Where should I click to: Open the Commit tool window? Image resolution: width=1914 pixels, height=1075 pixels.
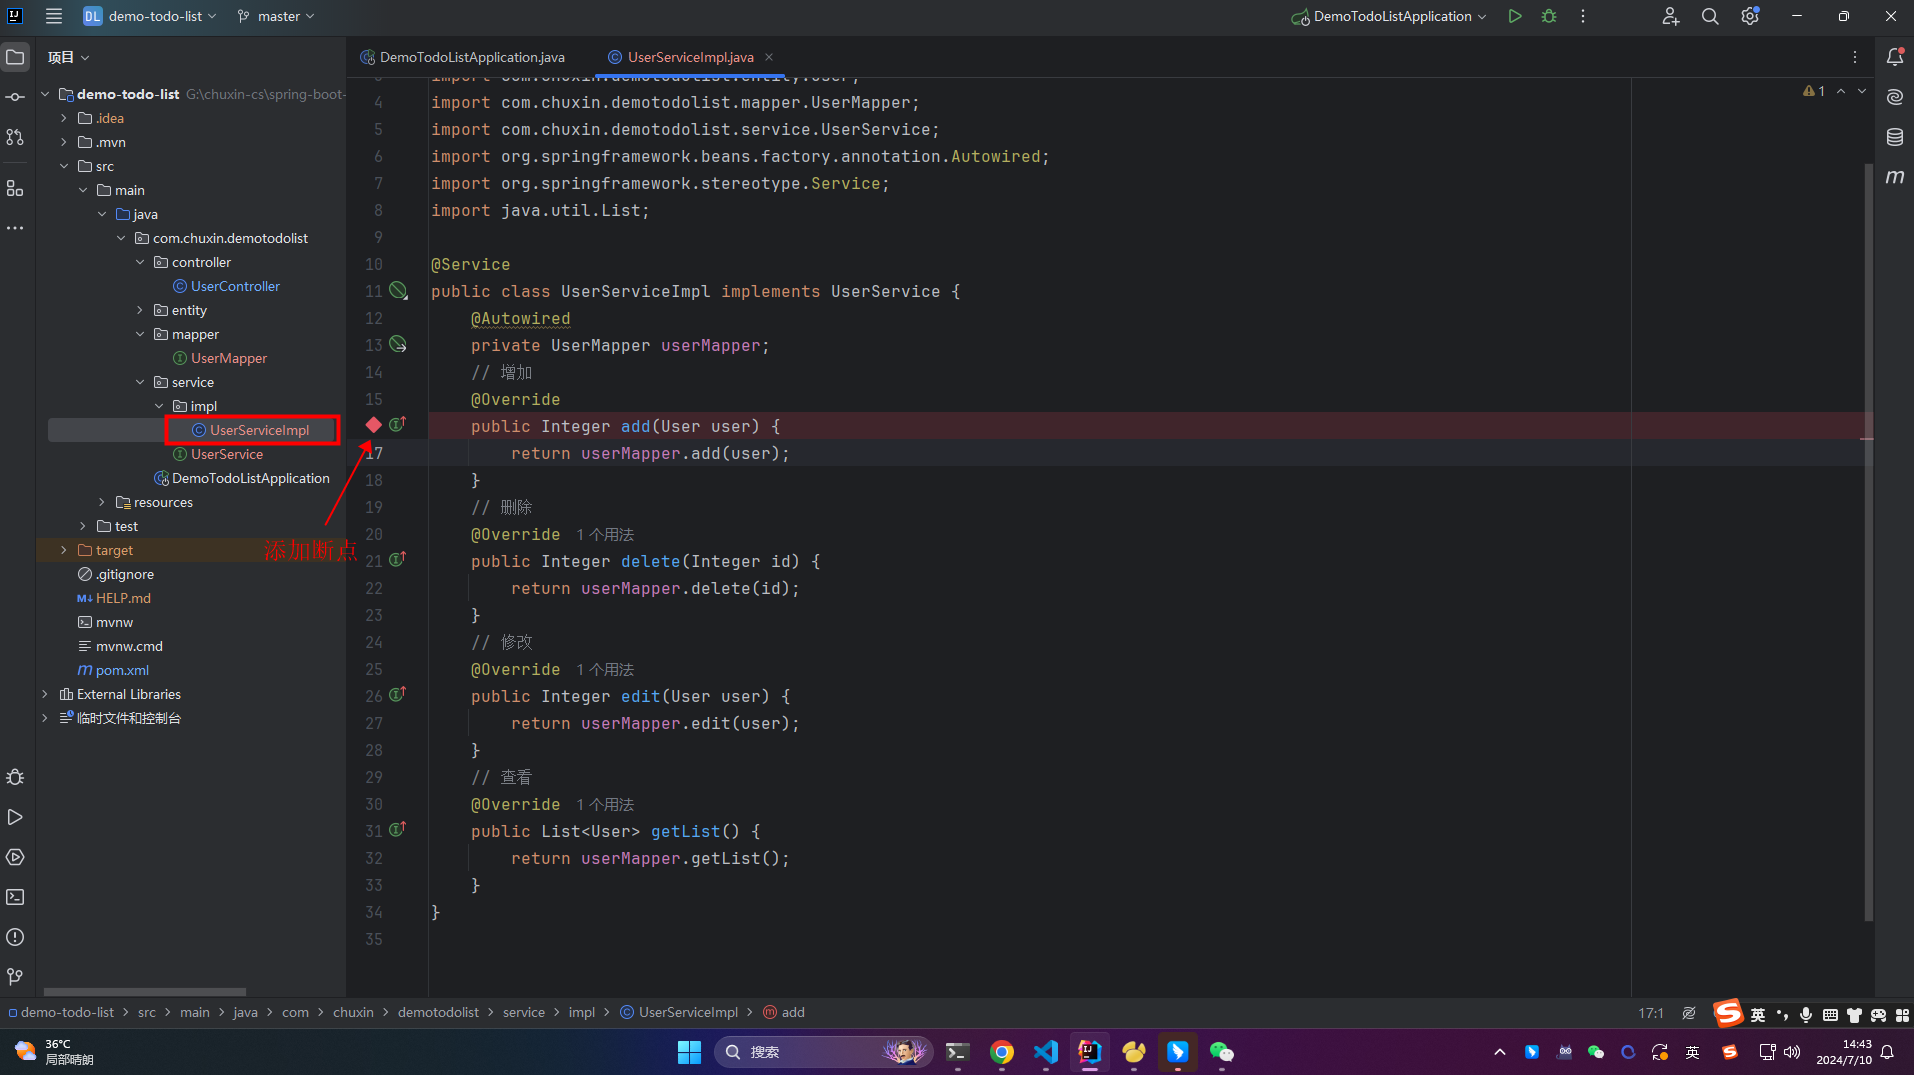tap(15, 97)
